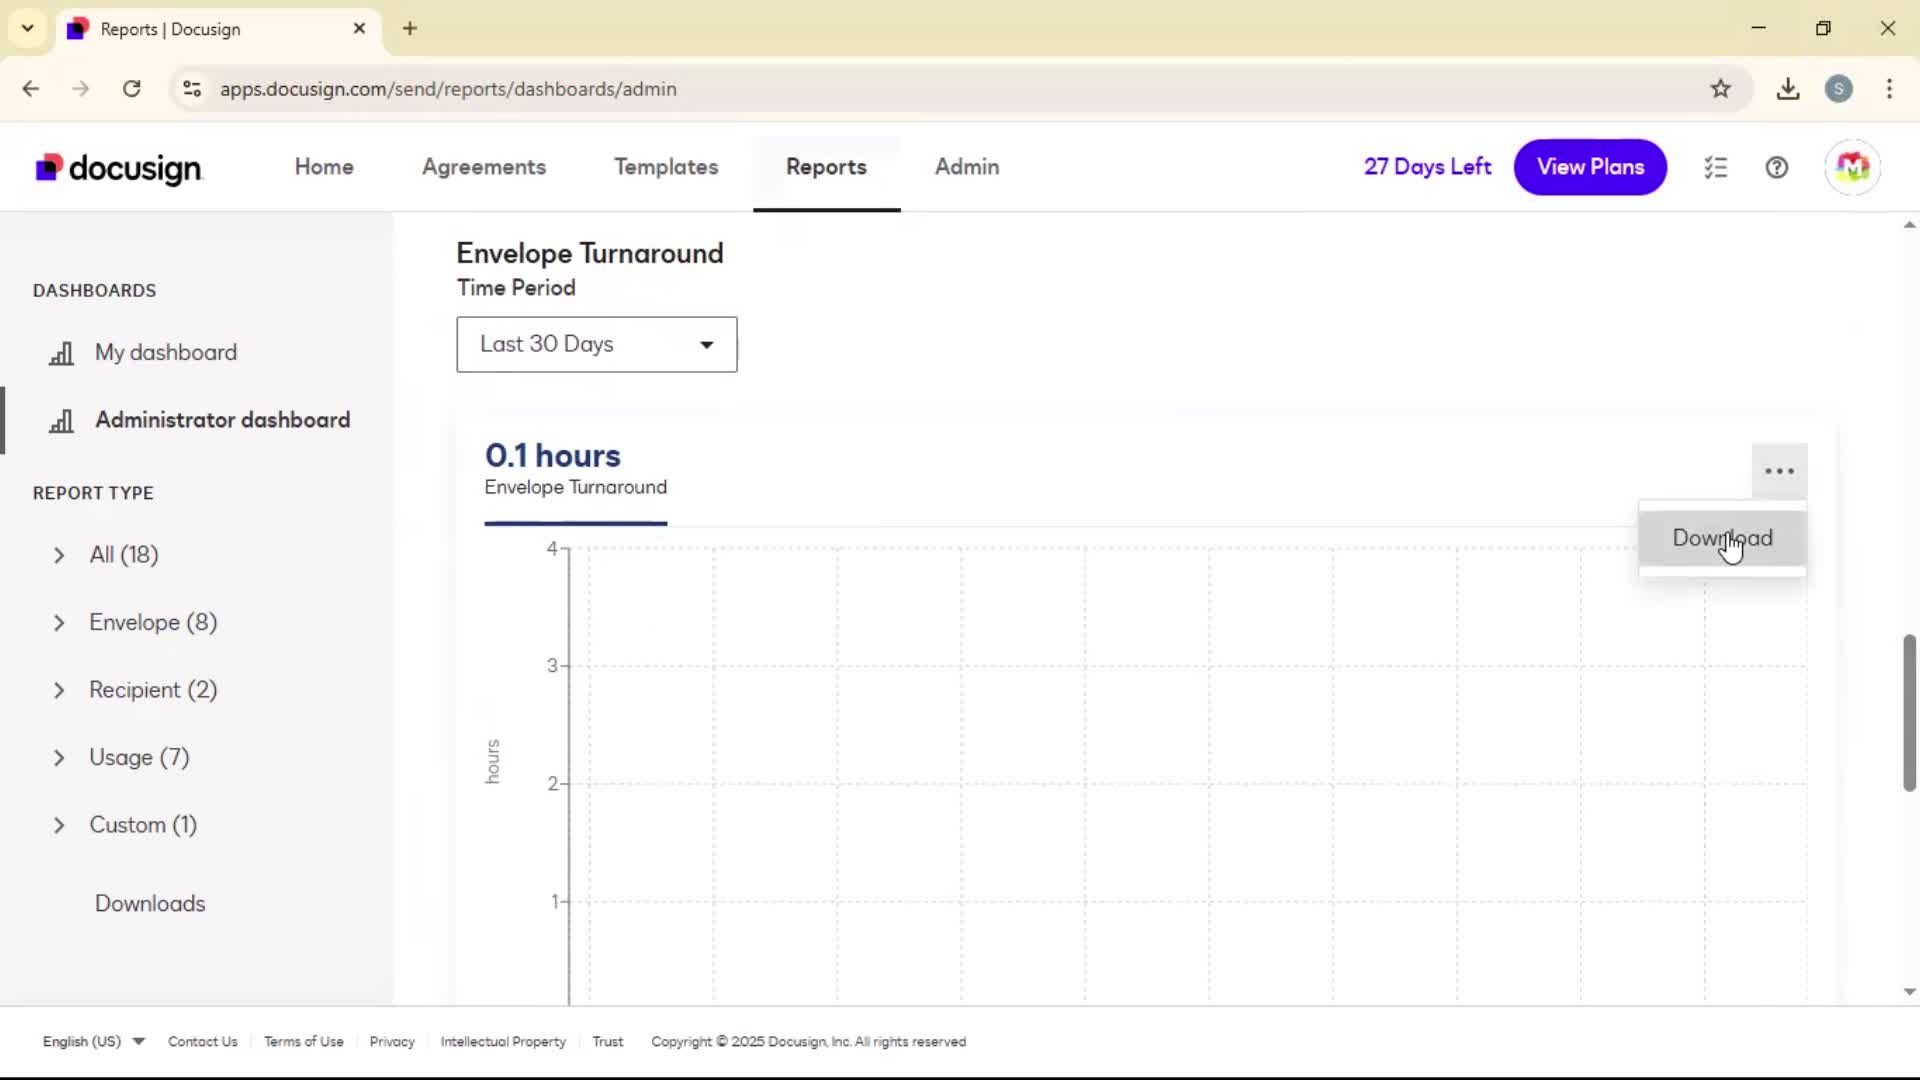The height and width of the screenshot is (1080, 1920).
Task: View site information icon in address bar
Action: tap(192, 89)
